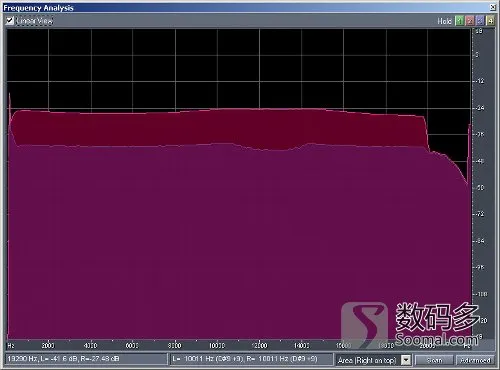
Task: Click the 2000 Hz label on frequency axis
Action: pos(48,345)
